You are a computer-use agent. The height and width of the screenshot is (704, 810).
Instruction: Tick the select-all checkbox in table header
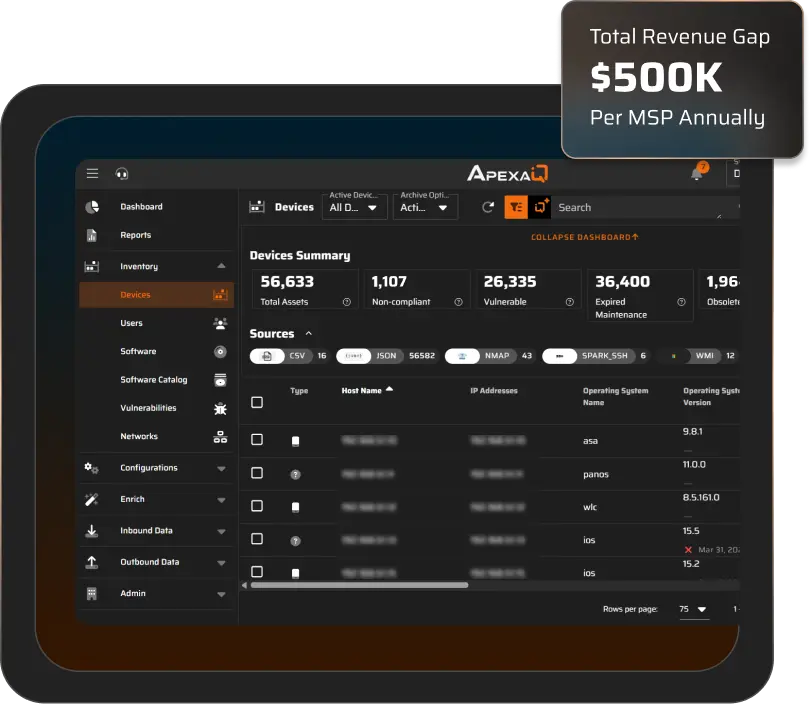[x=257, y=402]
